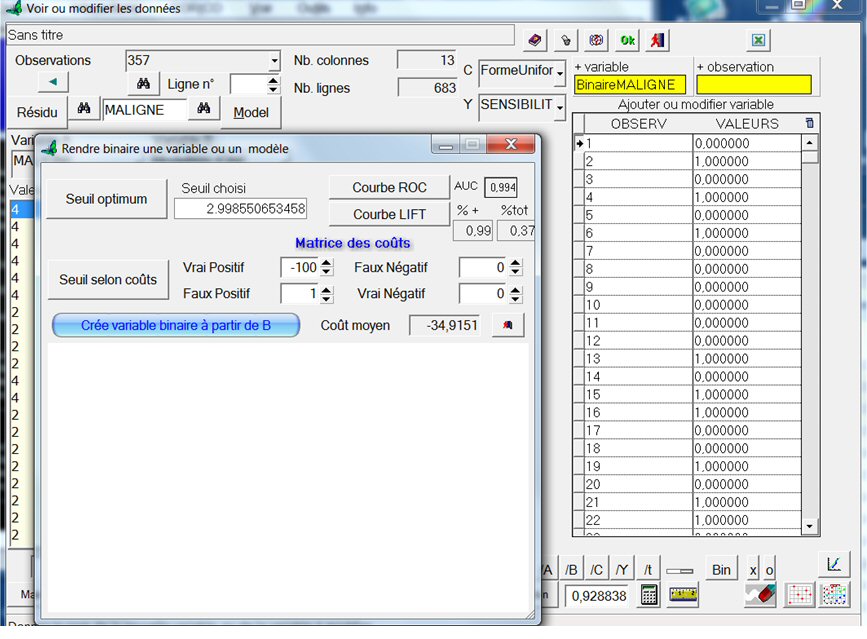
Task: Open the Observations dropdown showing 357
Action: [274, 61]
